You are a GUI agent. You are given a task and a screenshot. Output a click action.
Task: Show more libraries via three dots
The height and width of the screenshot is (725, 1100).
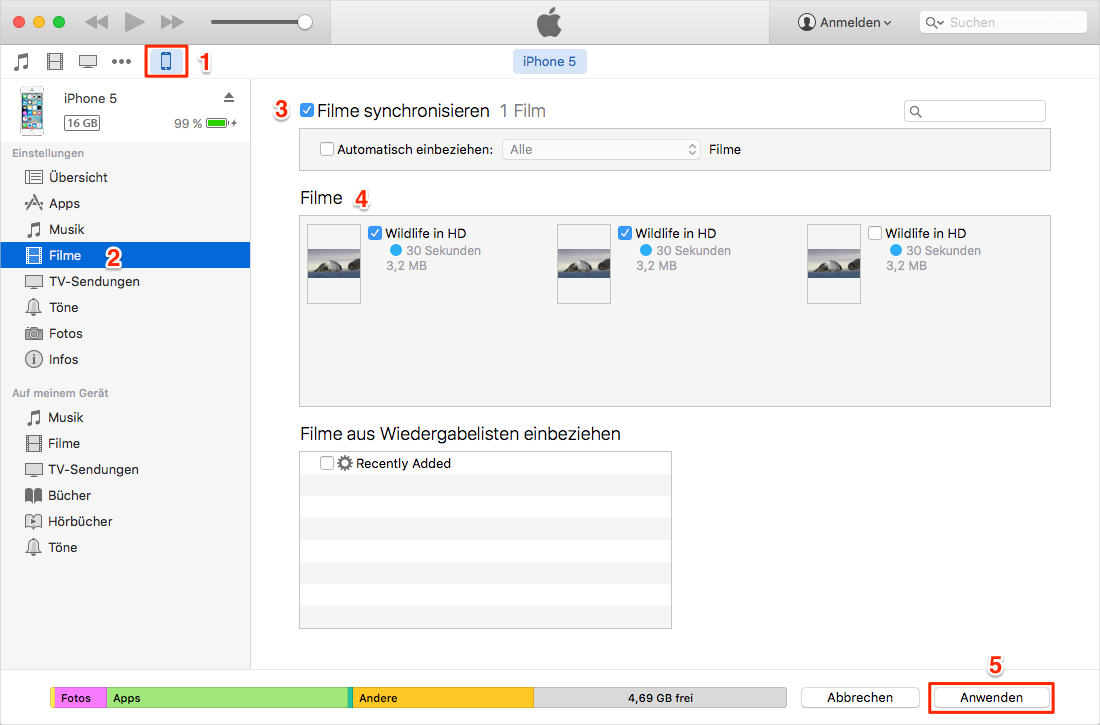click(121, 62)
